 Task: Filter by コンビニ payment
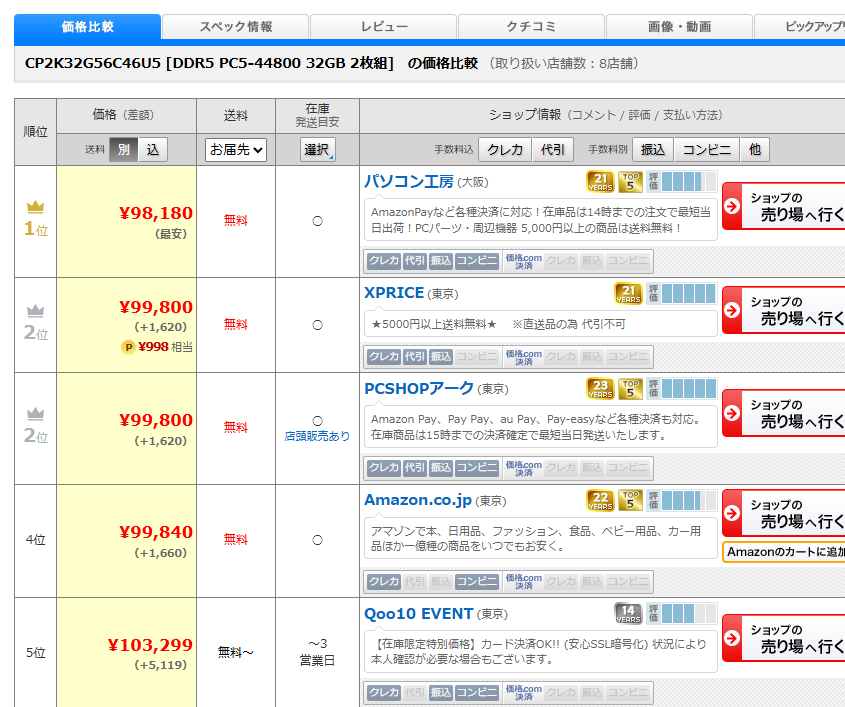click(707, 150)
